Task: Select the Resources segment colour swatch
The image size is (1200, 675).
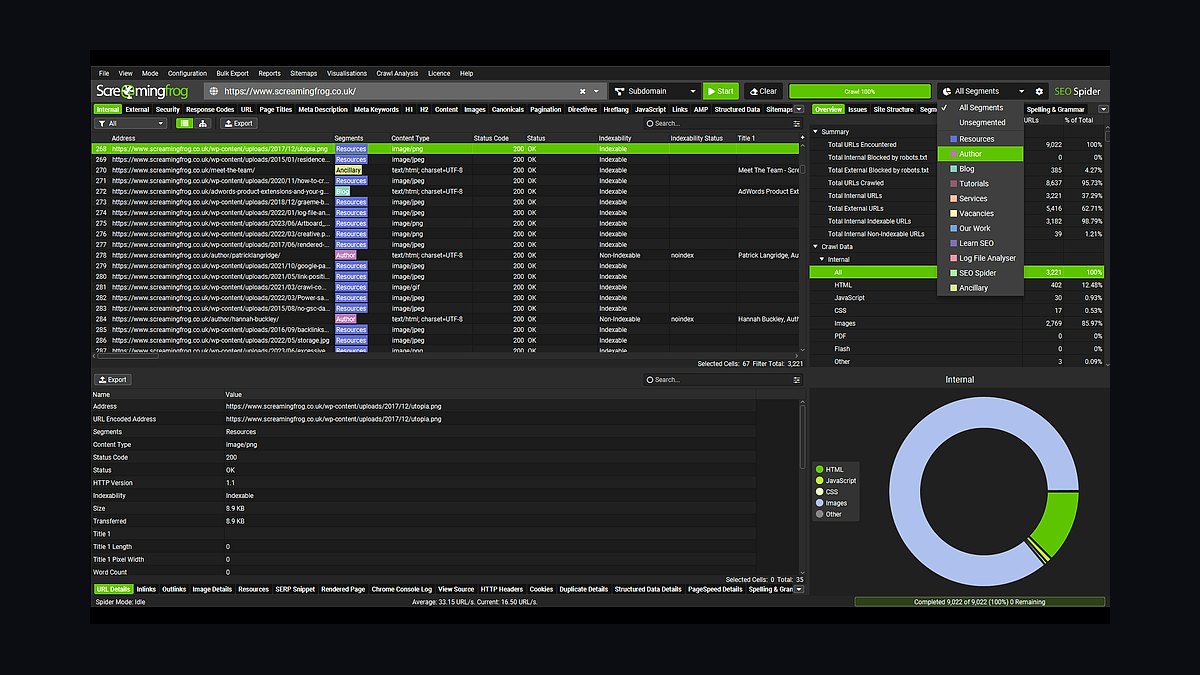Action: (x=954, y=139)
